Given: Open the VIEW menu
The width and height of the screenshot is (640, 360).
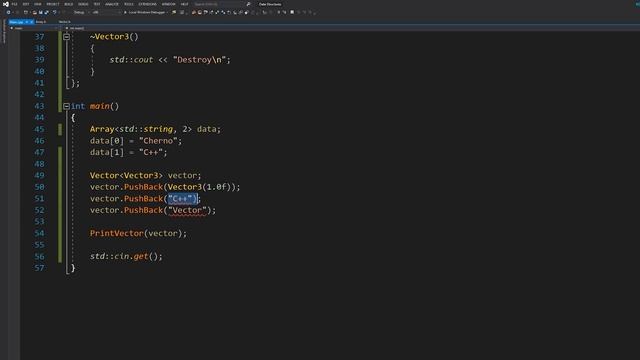Looking at the screenshot, I should [38, 4].
